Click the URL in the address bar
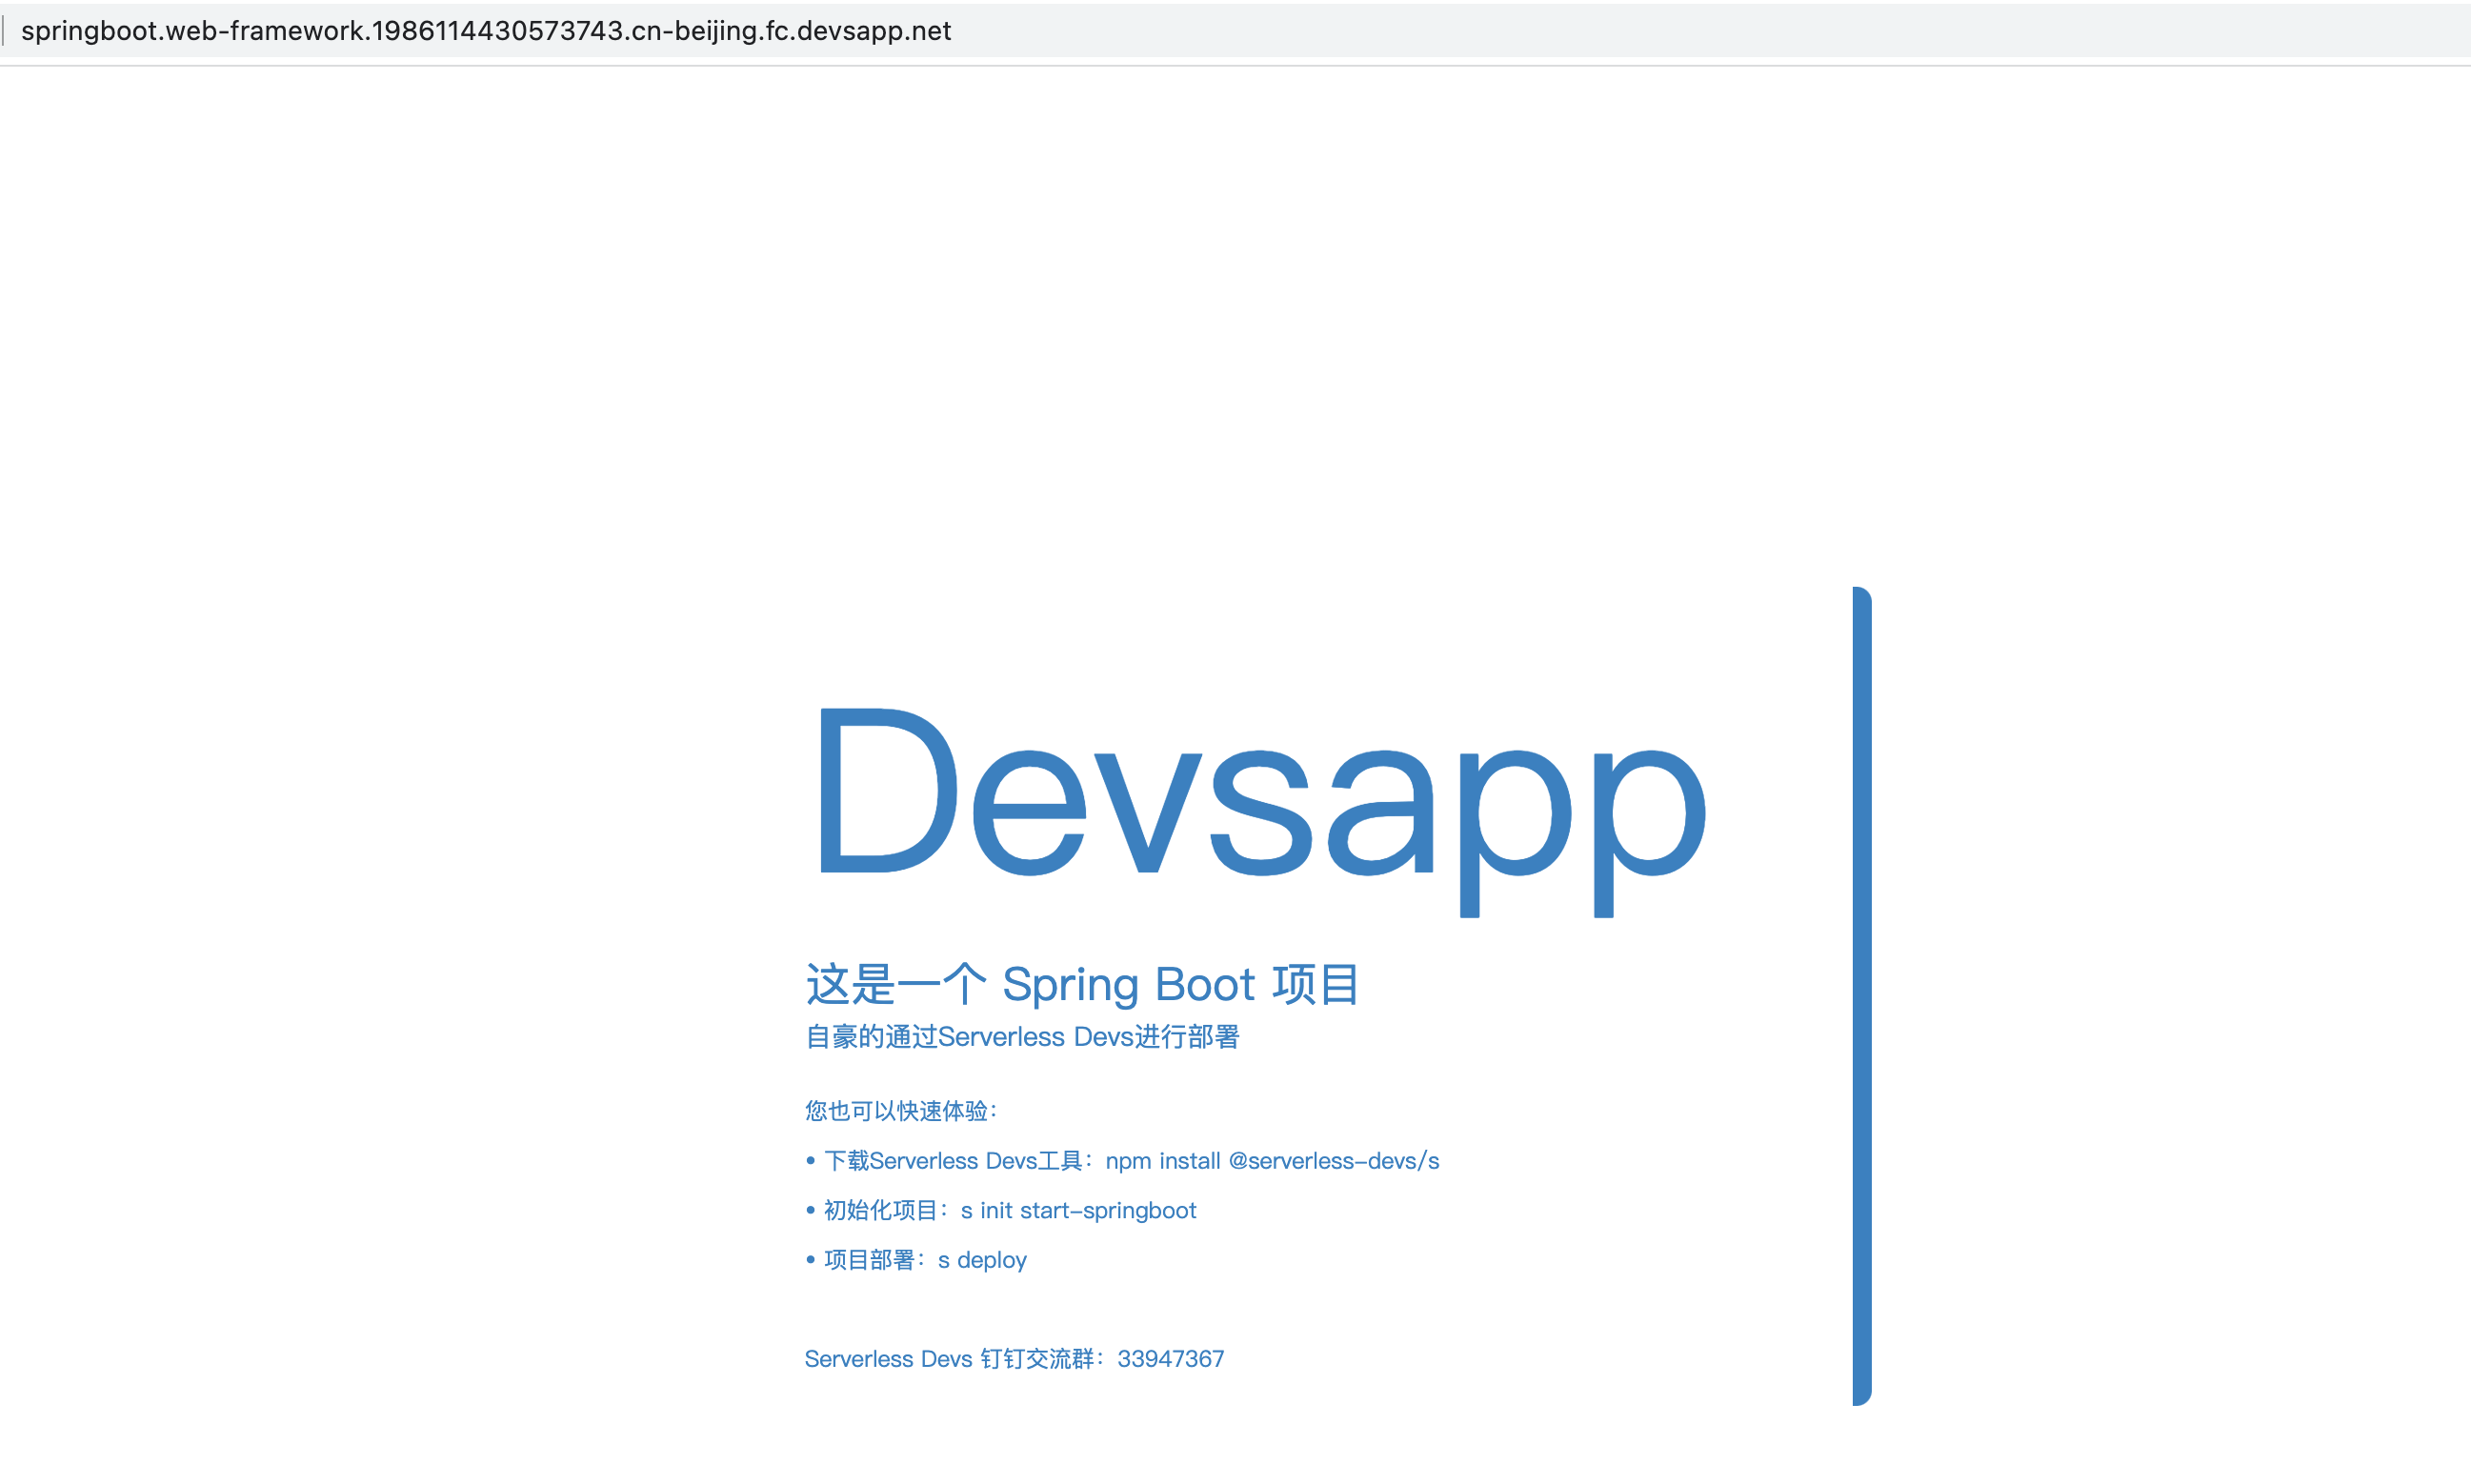2471x1484 pixels. point(486,31)
